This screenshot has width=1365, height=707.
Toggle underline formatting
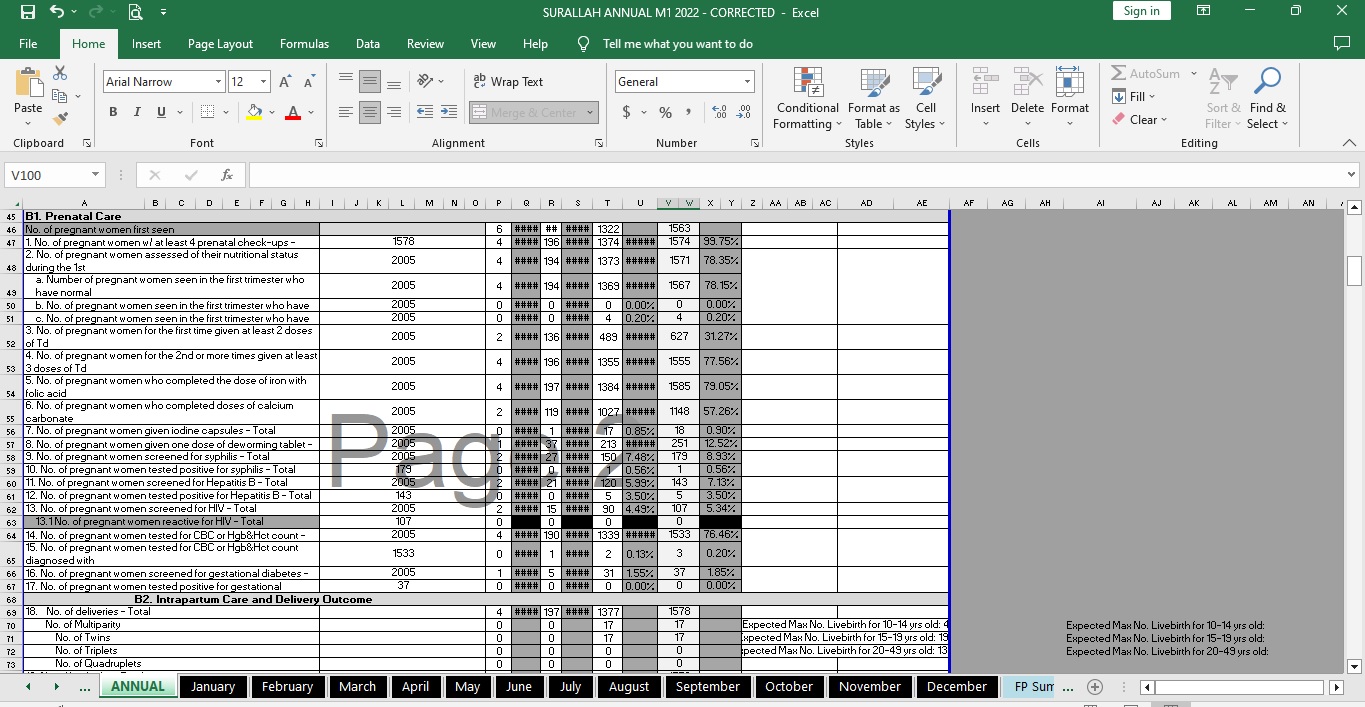click(161, 112)
